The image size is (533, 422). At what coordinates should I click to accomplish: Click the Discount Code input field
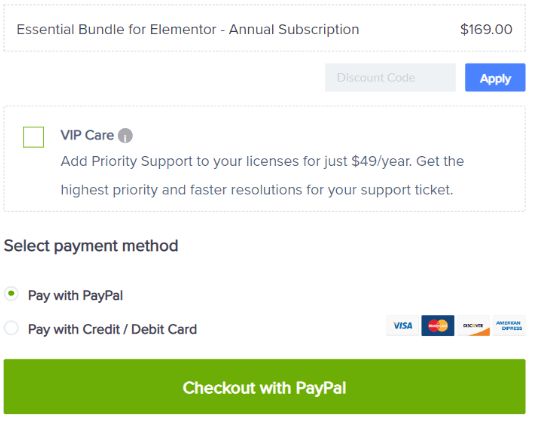390,78
